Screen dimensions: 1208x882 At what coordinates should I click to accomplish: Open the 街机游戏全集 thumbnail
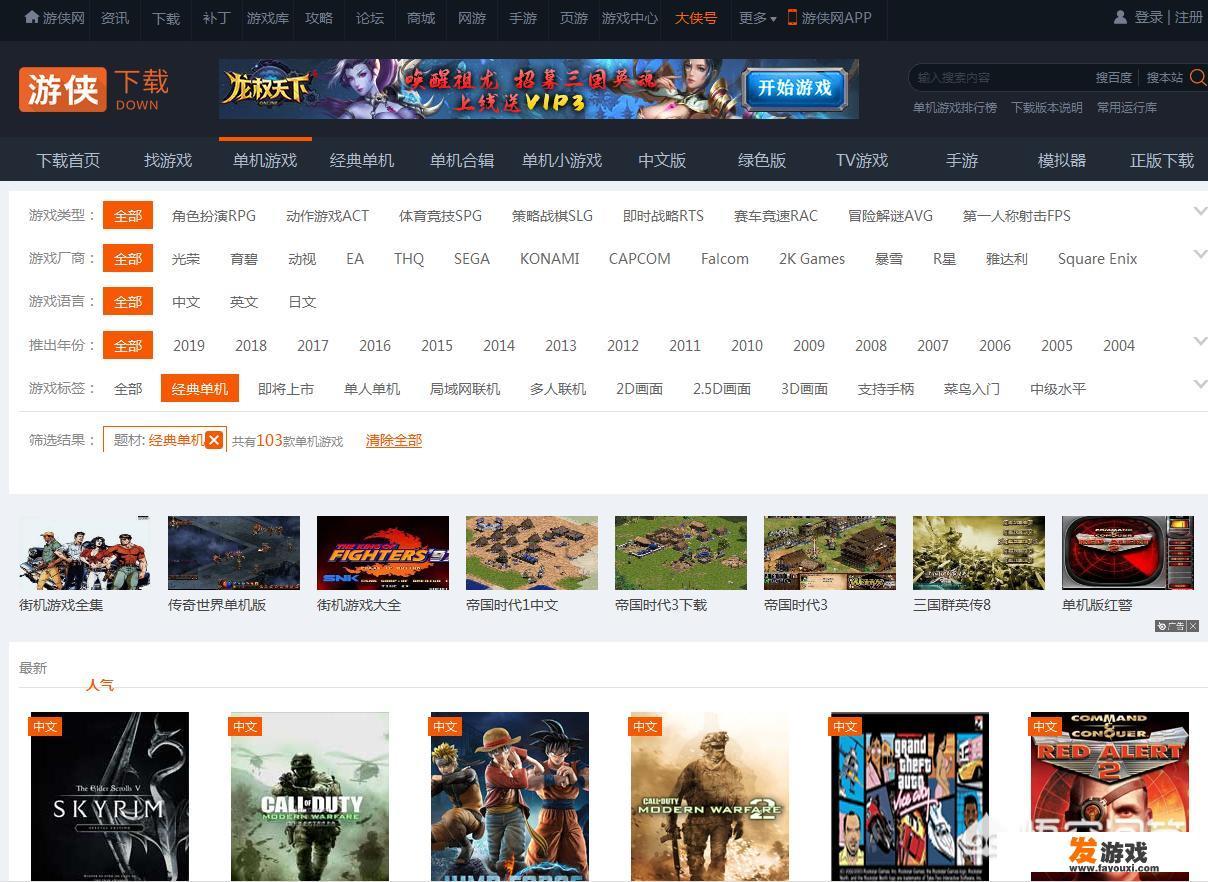coord(85,553)
